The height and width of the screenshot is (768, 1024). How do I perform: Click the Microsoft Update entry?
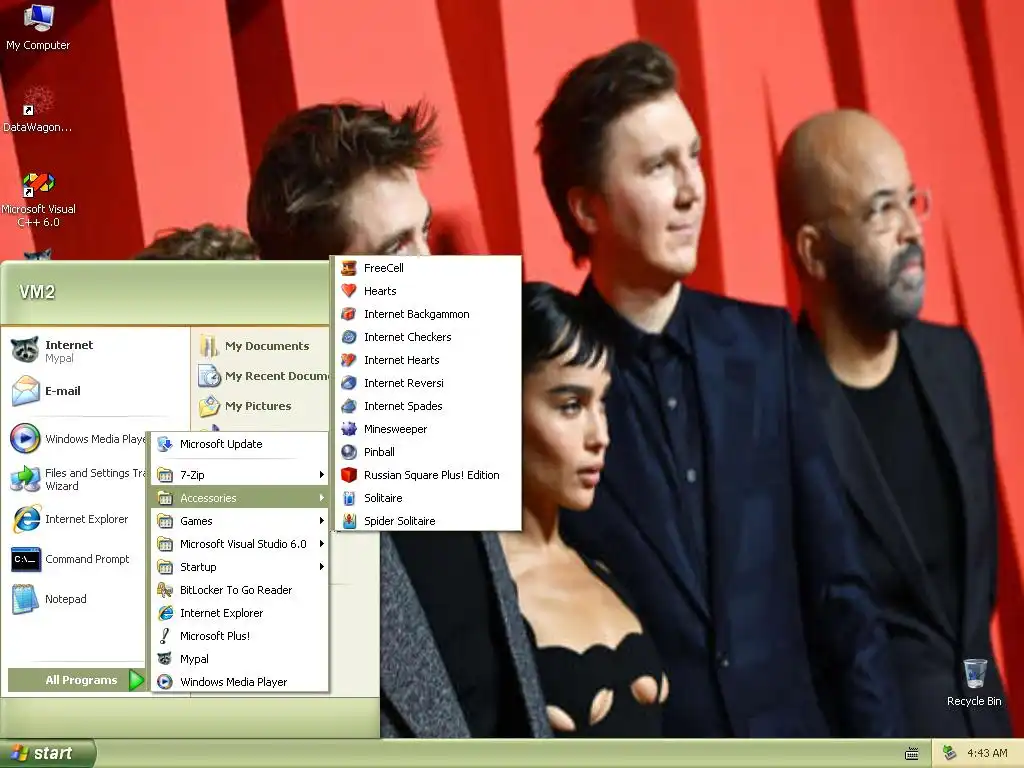point(240,444)
